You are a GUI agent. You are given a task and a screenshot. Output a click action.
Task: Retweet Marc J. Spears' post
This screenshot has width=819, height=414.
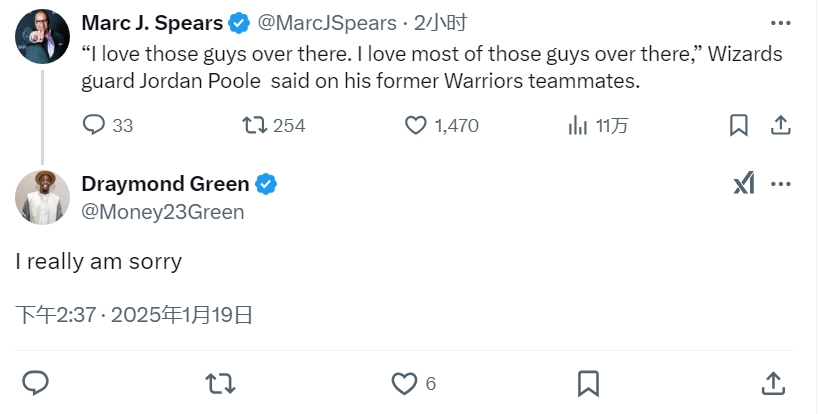(256, 125)
